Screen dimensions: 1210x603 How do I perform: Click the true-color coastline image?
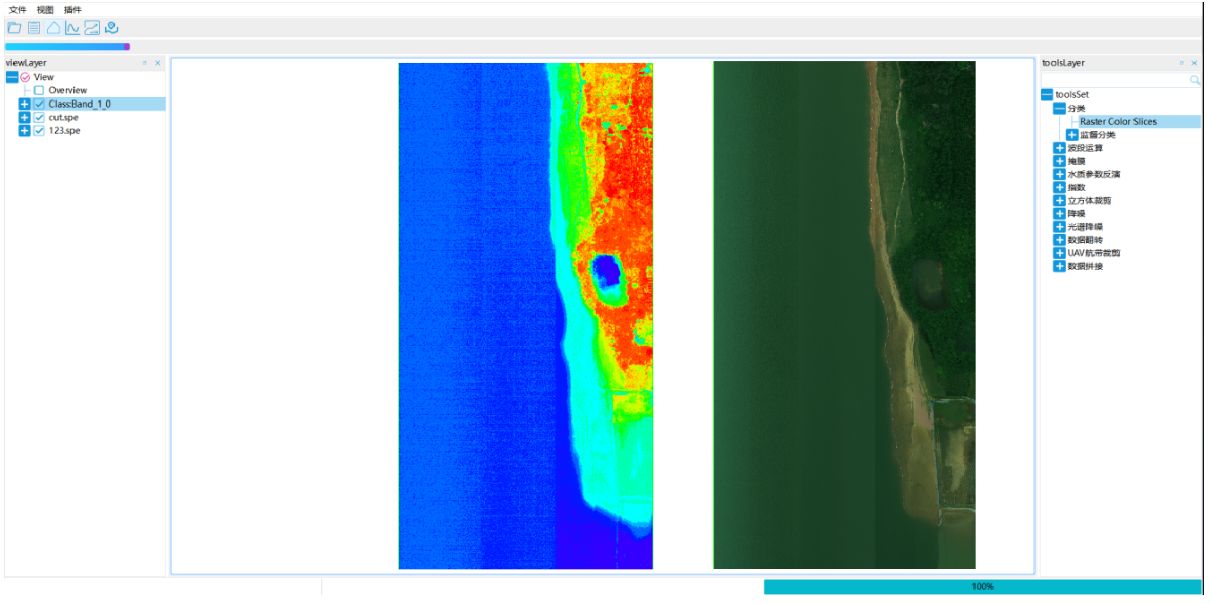[844, 316]
